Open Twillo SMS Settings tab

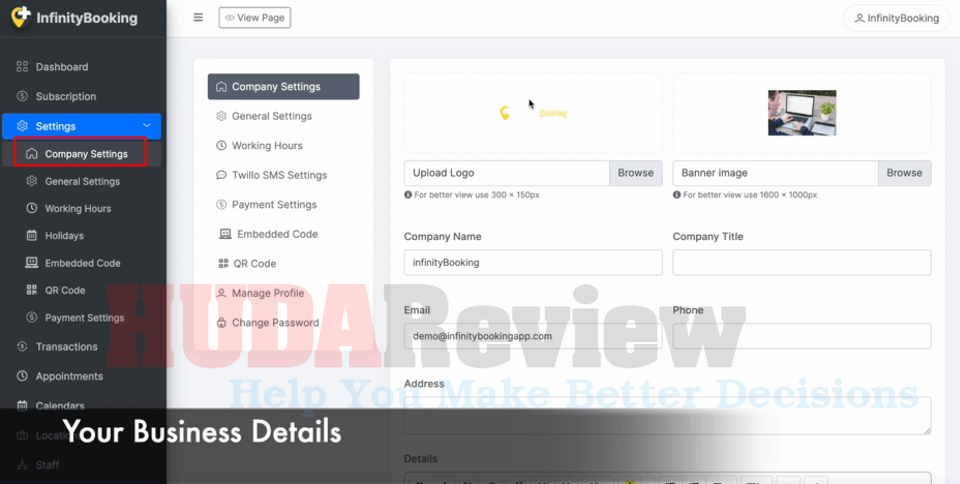pyautogui.click(x=283, y=175)
